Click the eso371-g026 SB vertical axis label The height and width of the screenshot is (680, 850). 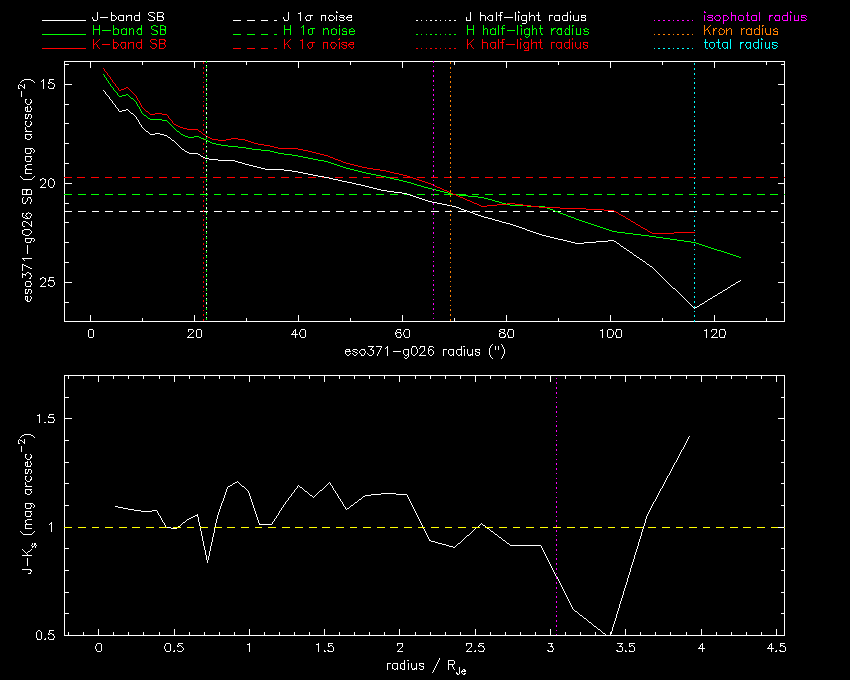click(x=28, y=190)
